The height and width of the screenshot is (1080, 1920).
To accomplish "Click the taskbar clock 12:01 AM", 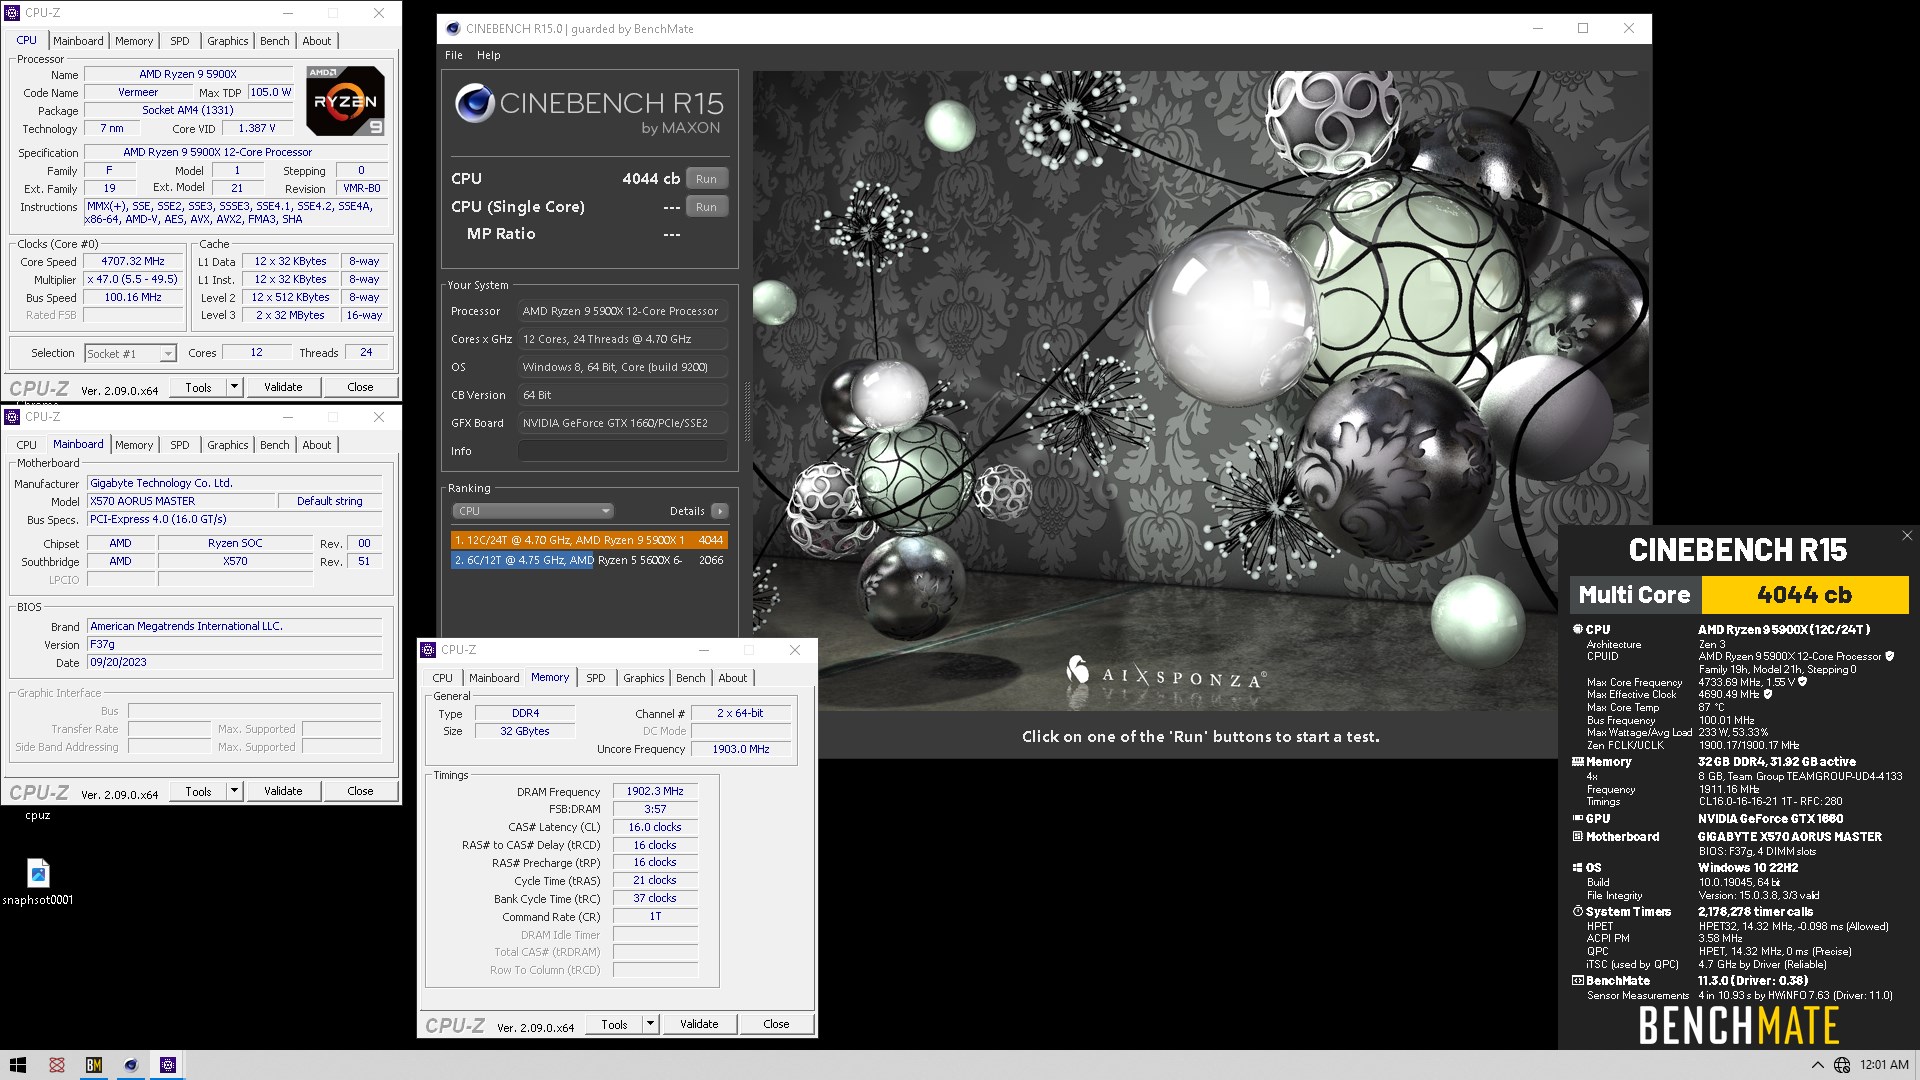I will tap(1884, 1065).
